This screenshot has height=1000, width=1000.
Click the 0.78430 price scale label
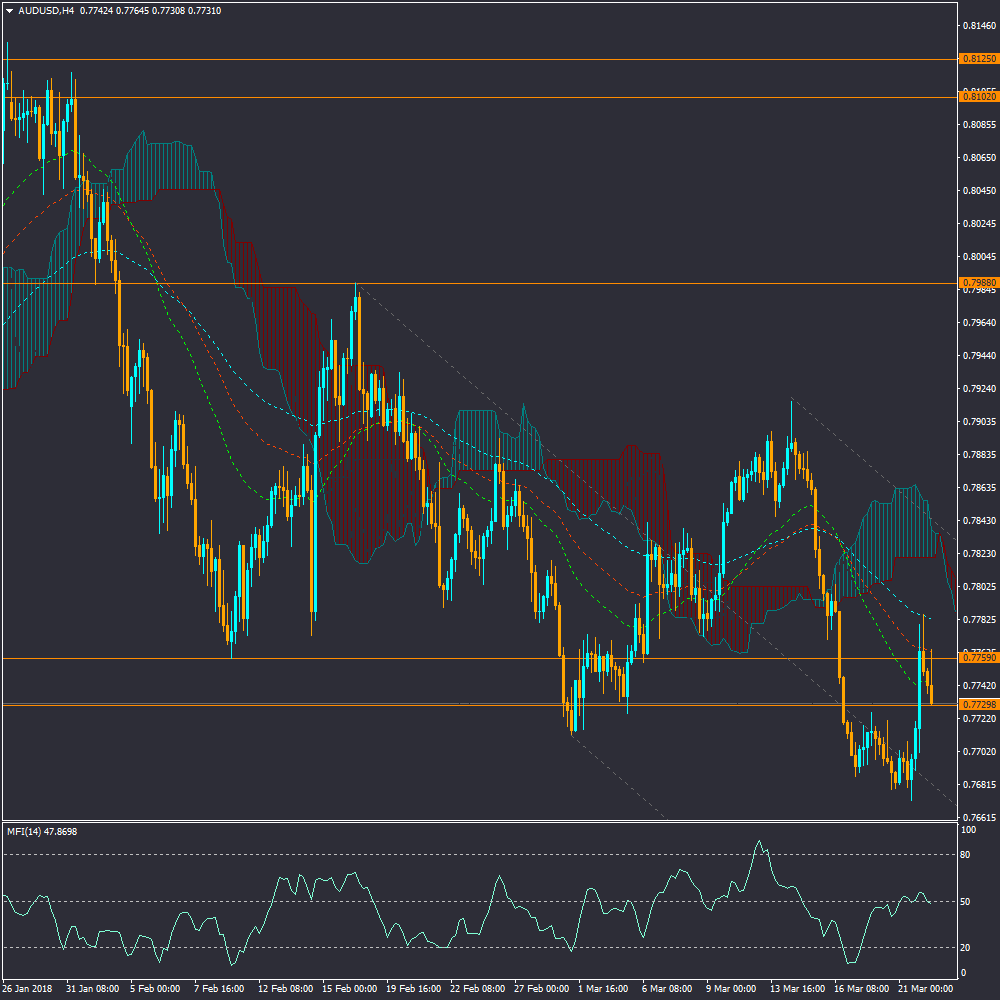[977, 520]
